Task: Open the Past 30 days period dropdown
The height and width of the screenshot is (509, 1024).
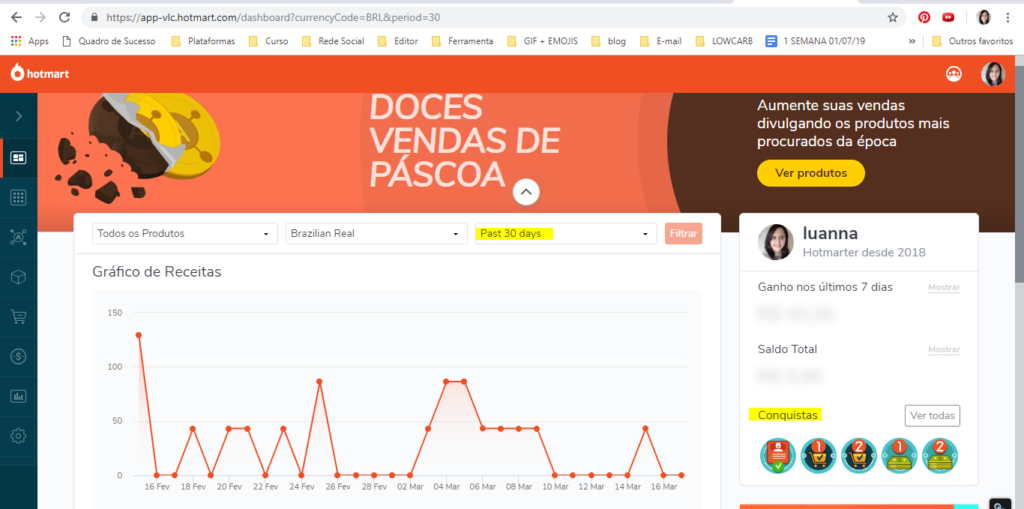Action: 565,234
